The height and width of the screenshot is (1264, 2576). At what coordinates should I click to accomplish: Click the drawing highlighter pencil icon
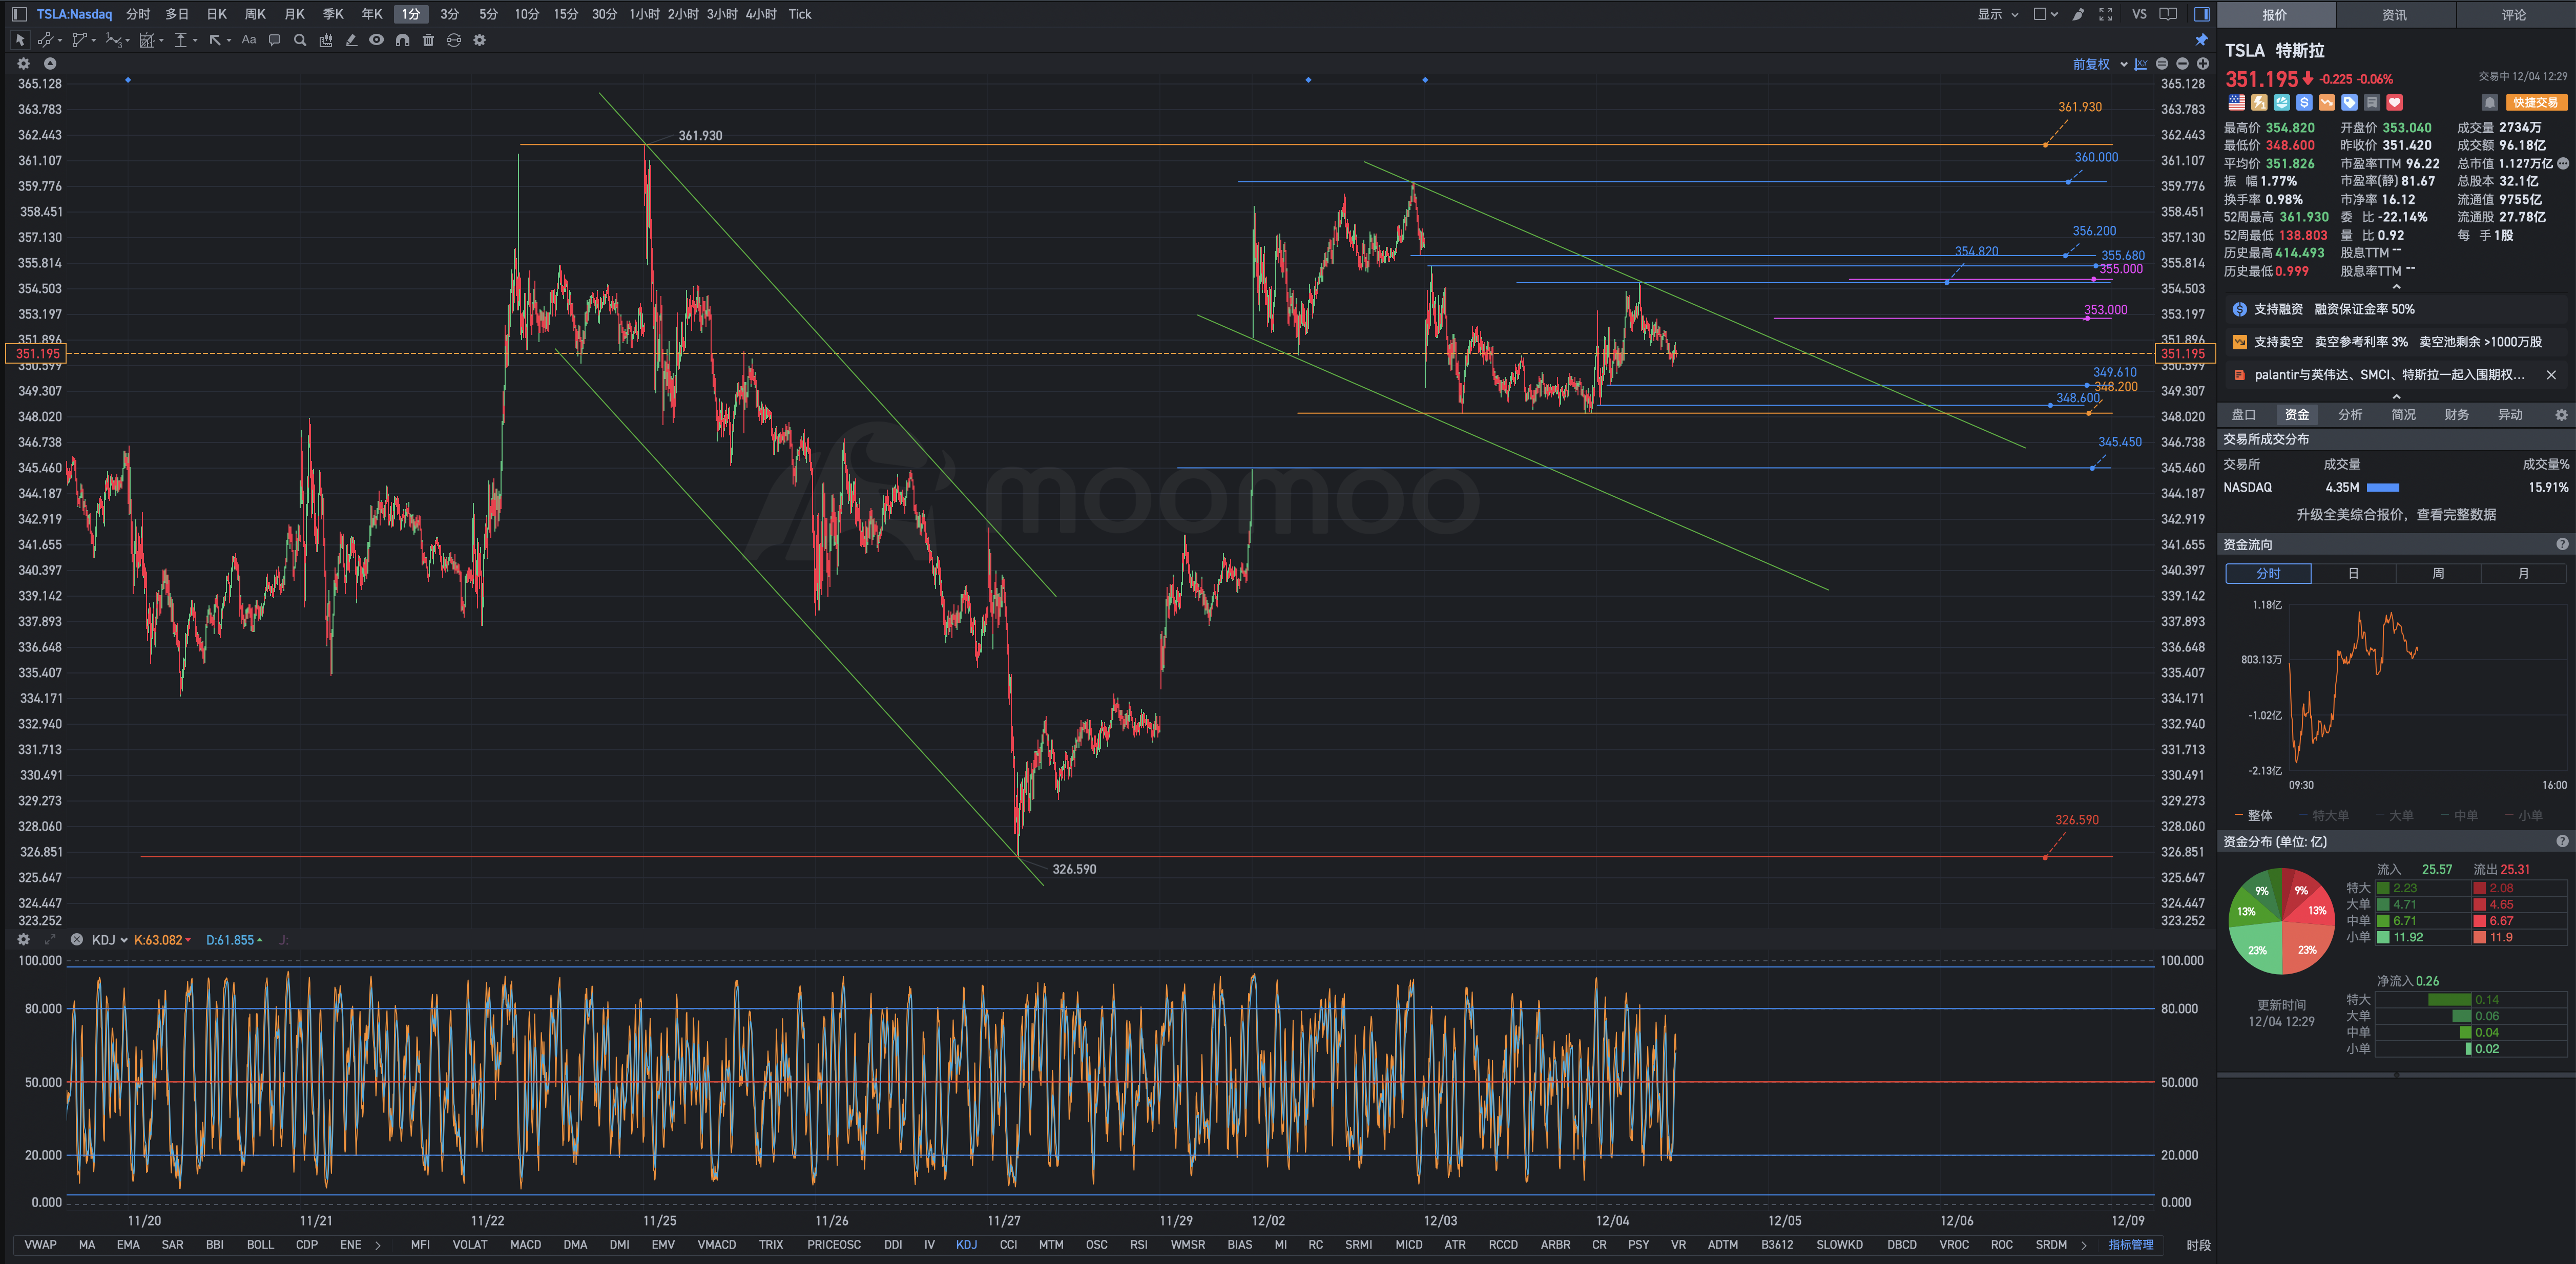coord(351,40)
